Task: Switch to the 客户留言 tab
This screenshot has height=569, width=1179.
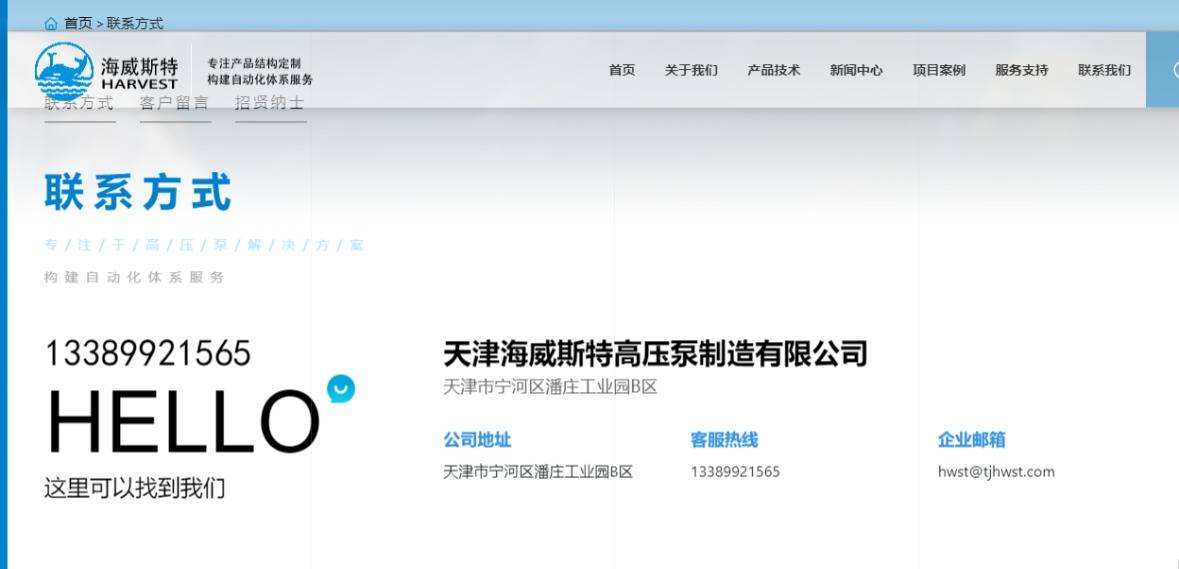Action: click(175, 106)
